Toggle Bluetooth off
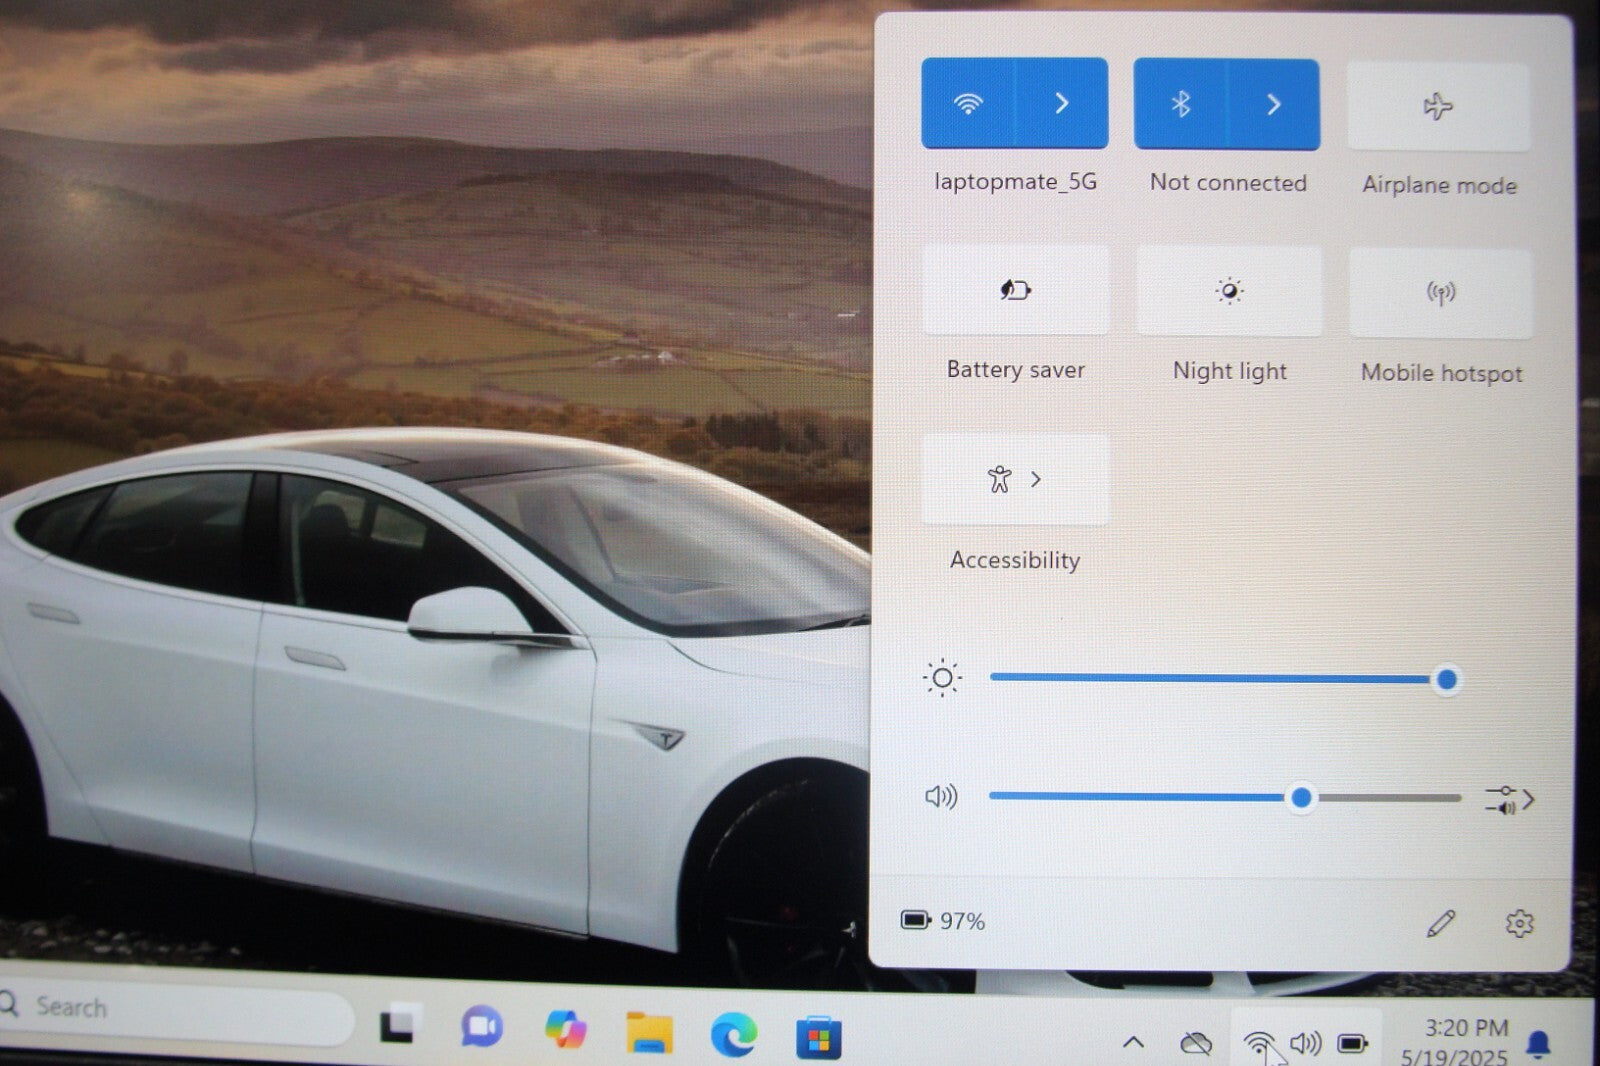Screen dimensions: 1600x1066 click(x=1180, y=104)
